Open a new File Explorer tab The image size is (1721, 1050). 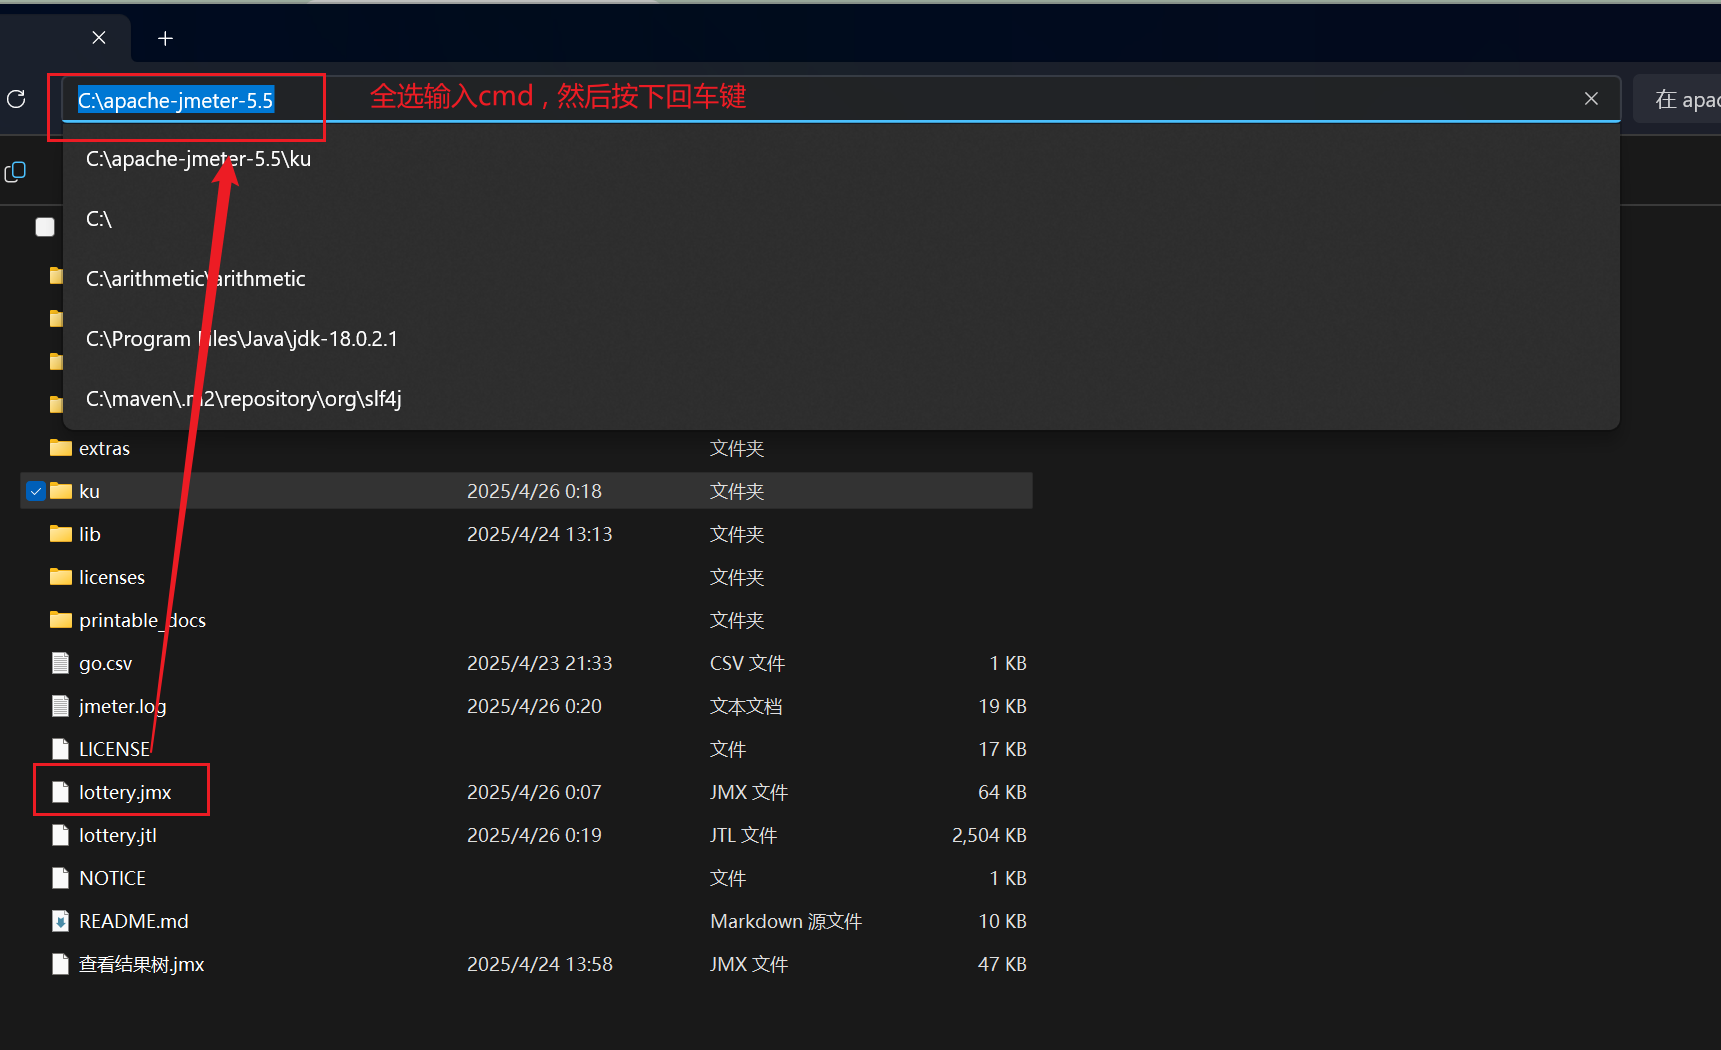point(166,38)
